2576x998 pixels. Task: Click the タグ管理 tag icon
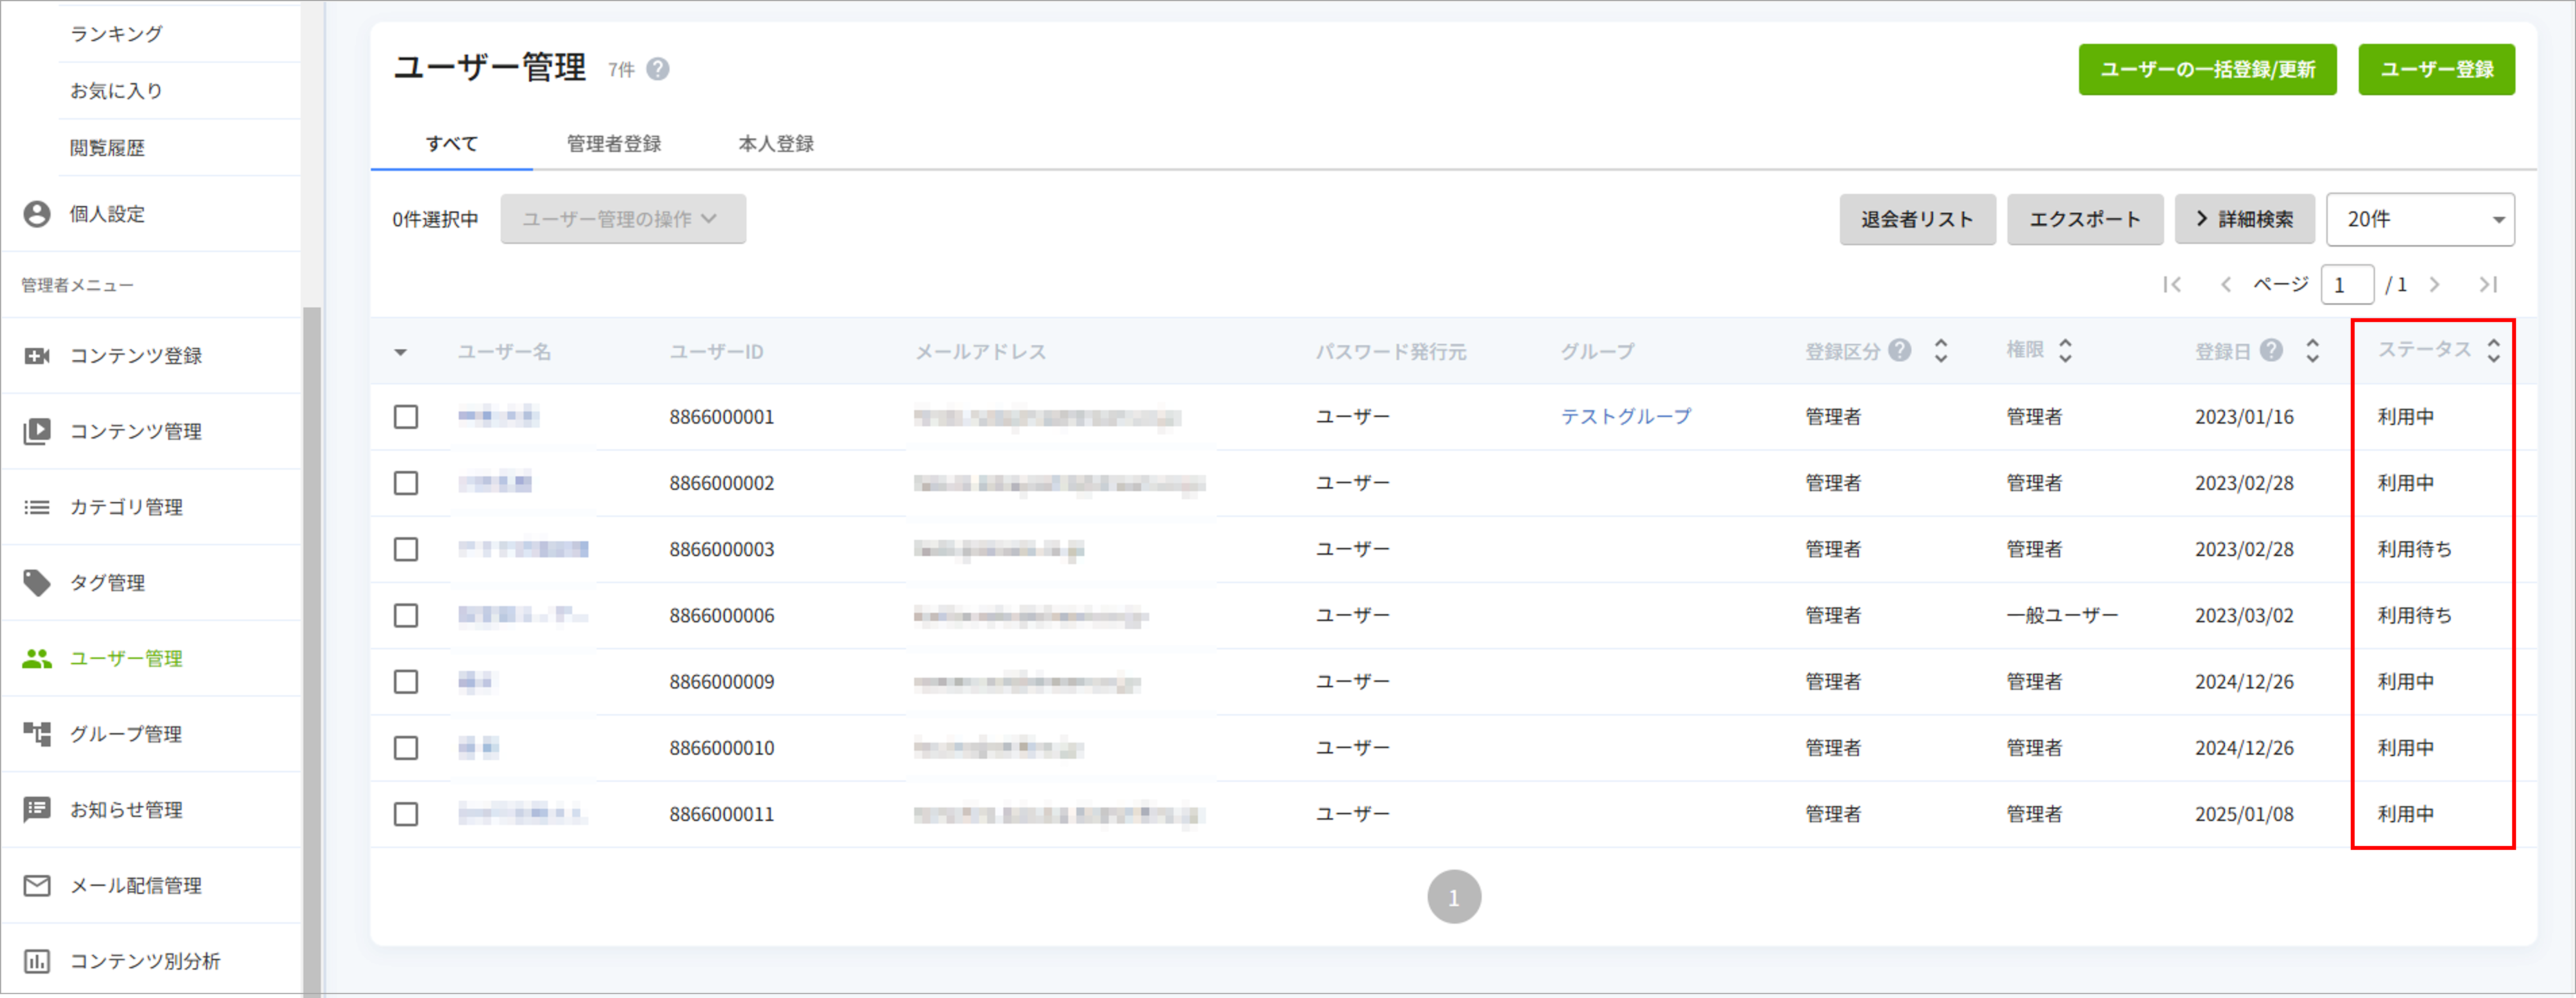[37, 583]
